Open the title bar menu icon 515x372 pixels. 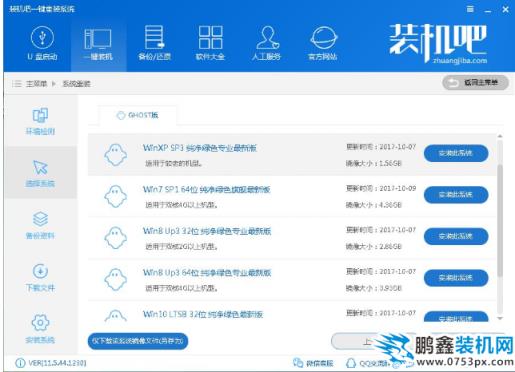point(470,9)
